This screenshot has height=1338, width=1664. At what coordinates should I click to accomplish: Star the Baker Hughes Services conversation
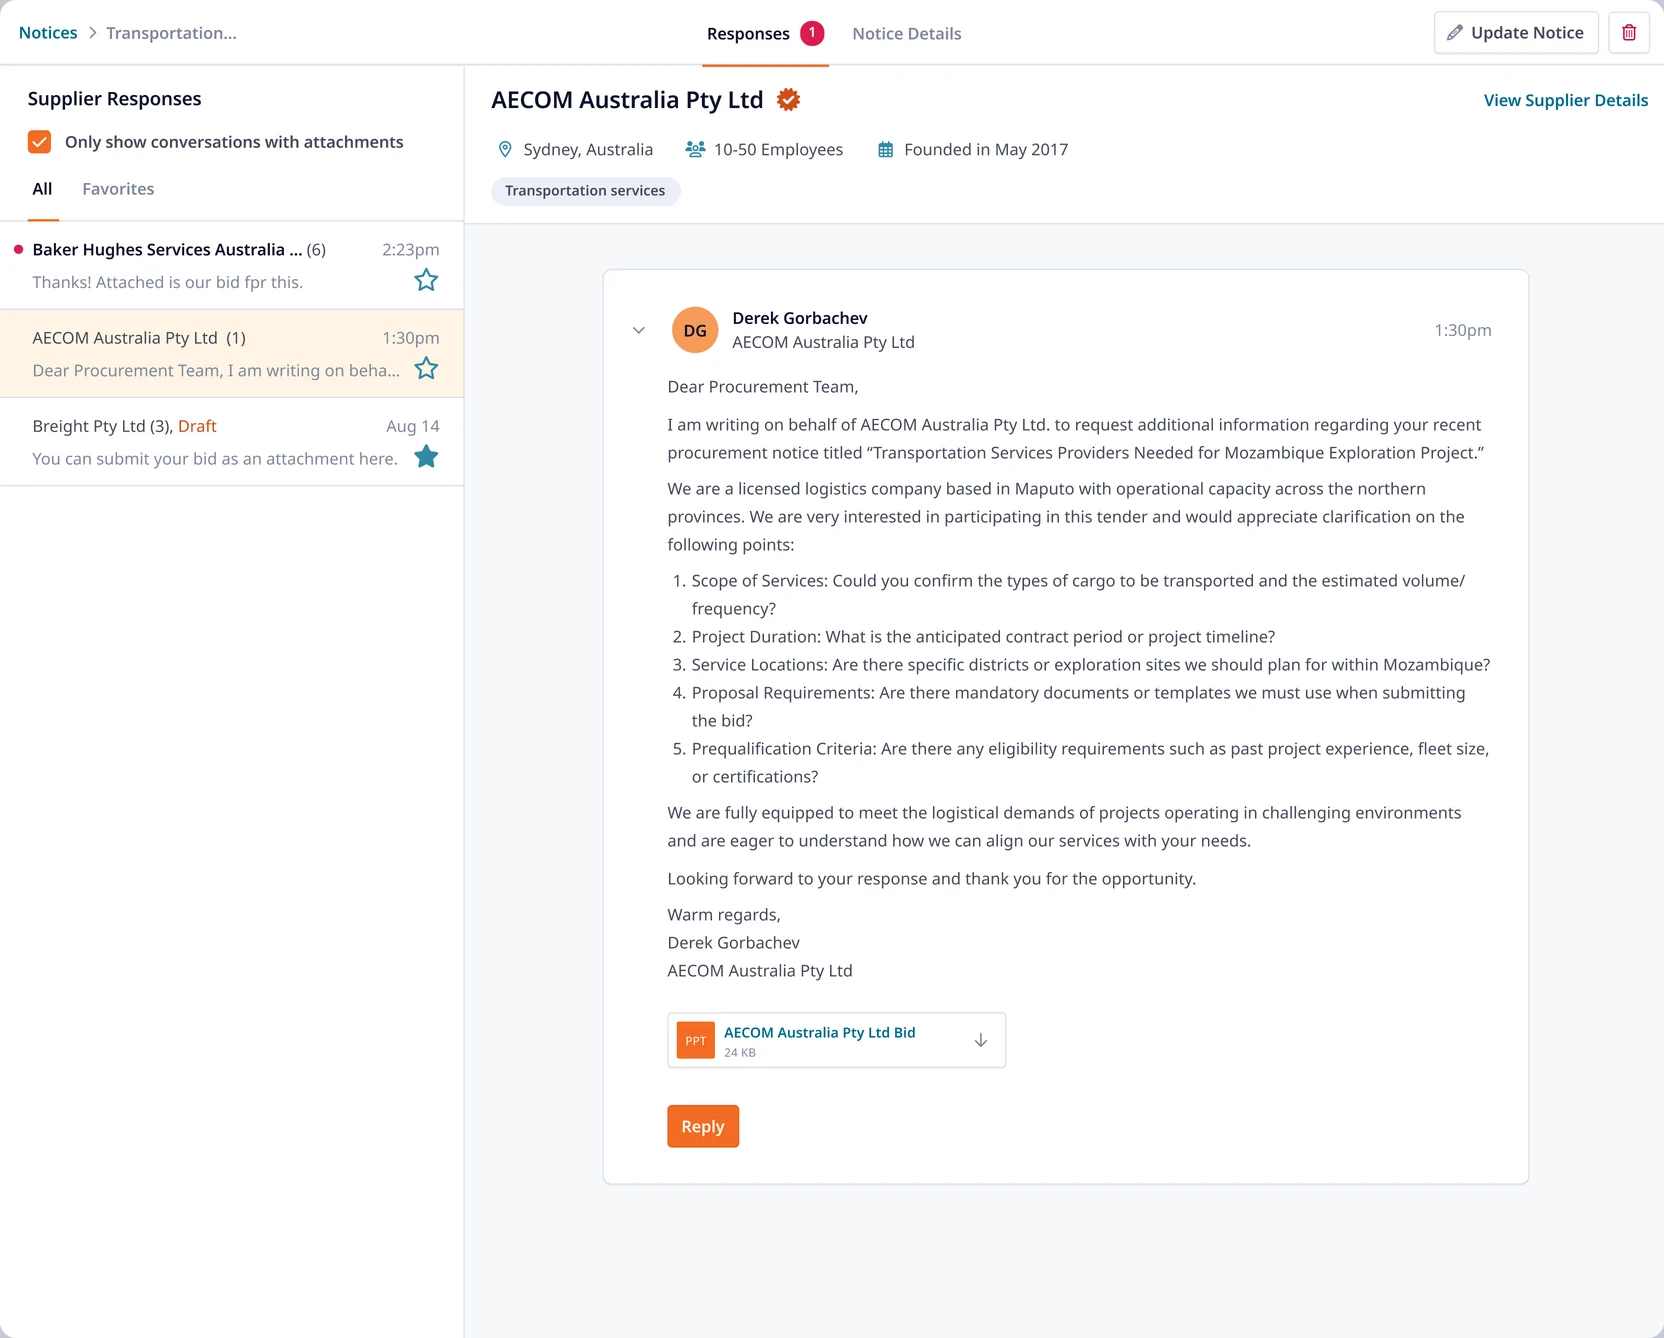pyautogui.click(x=426, y=280)
